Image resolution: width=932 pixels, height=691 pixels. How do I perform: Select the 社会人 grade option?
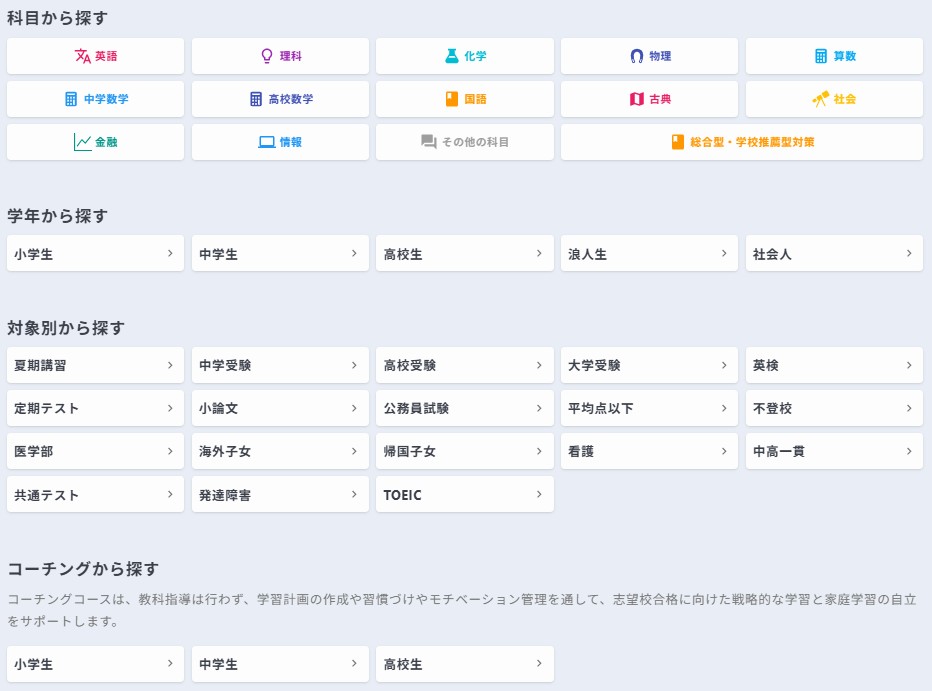[834, 254]
